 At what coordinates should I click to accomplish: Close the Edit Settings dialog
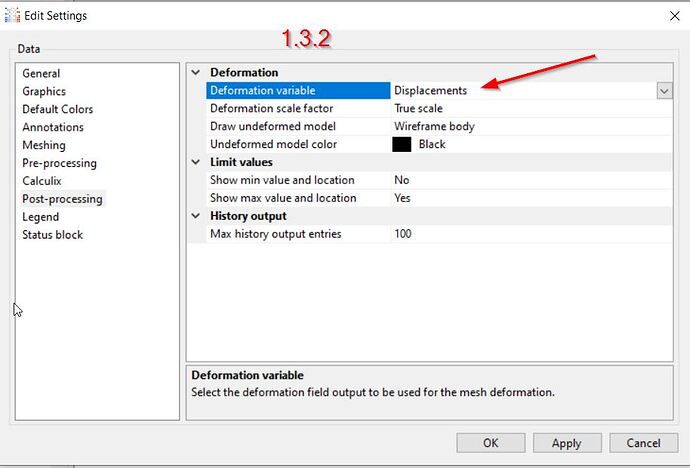coord(674,16)
